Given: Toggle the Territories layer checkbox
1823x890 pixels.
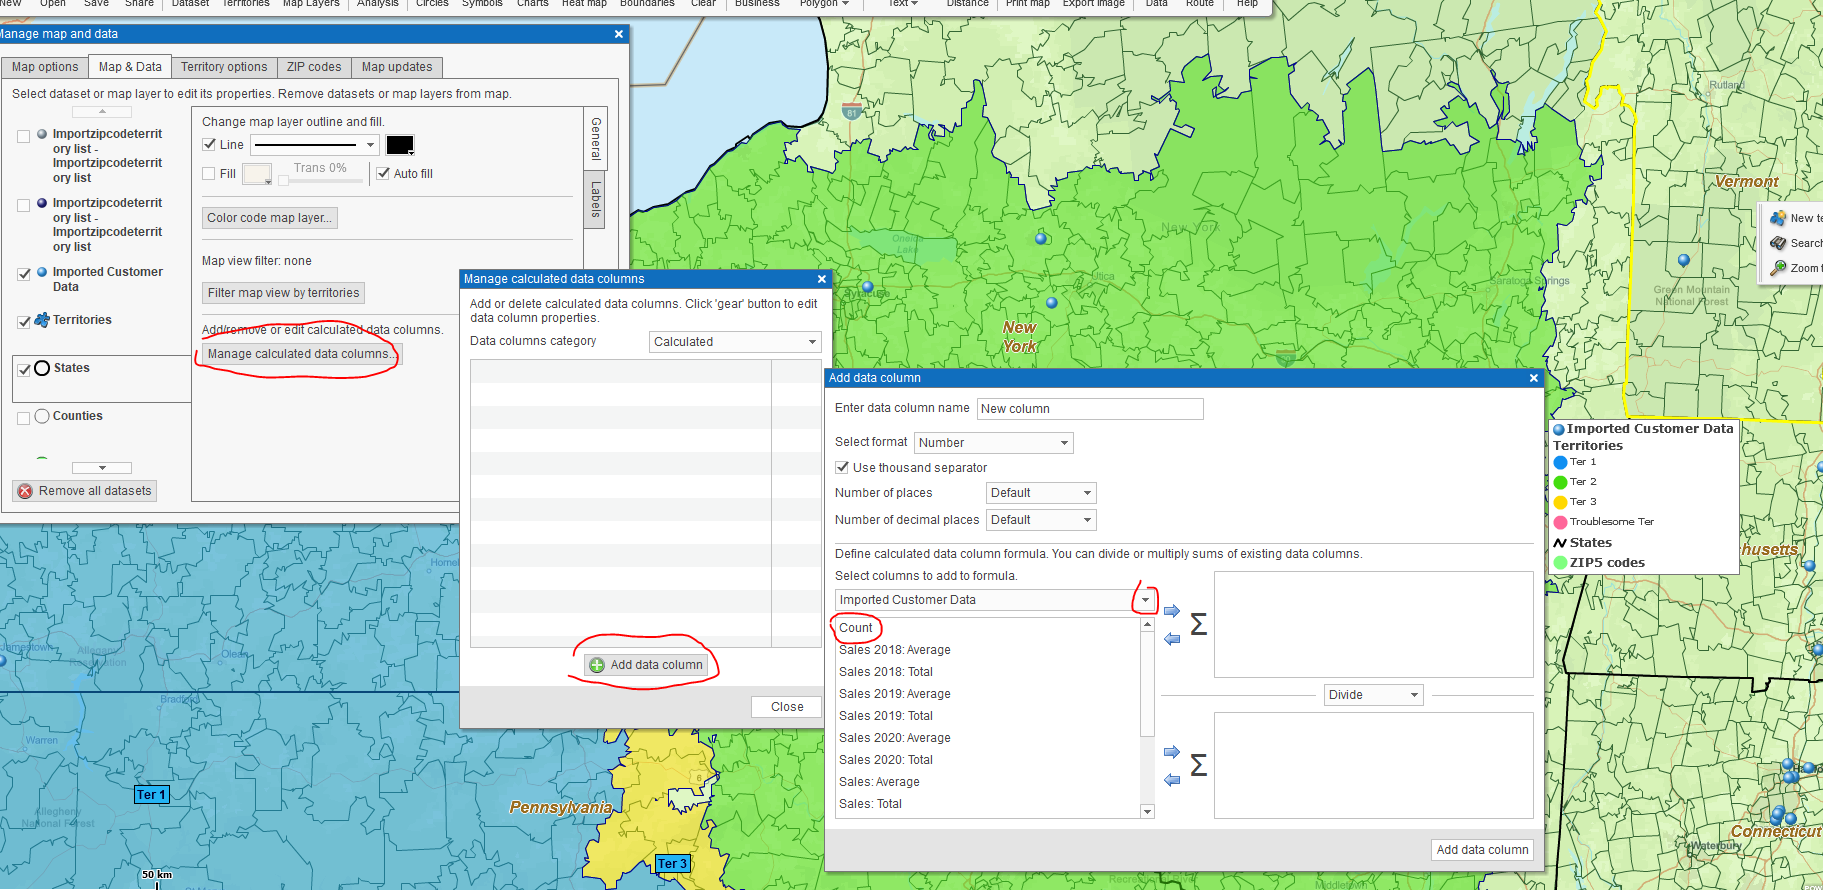Looking at the screenshot, I should (x=24, y=322).
